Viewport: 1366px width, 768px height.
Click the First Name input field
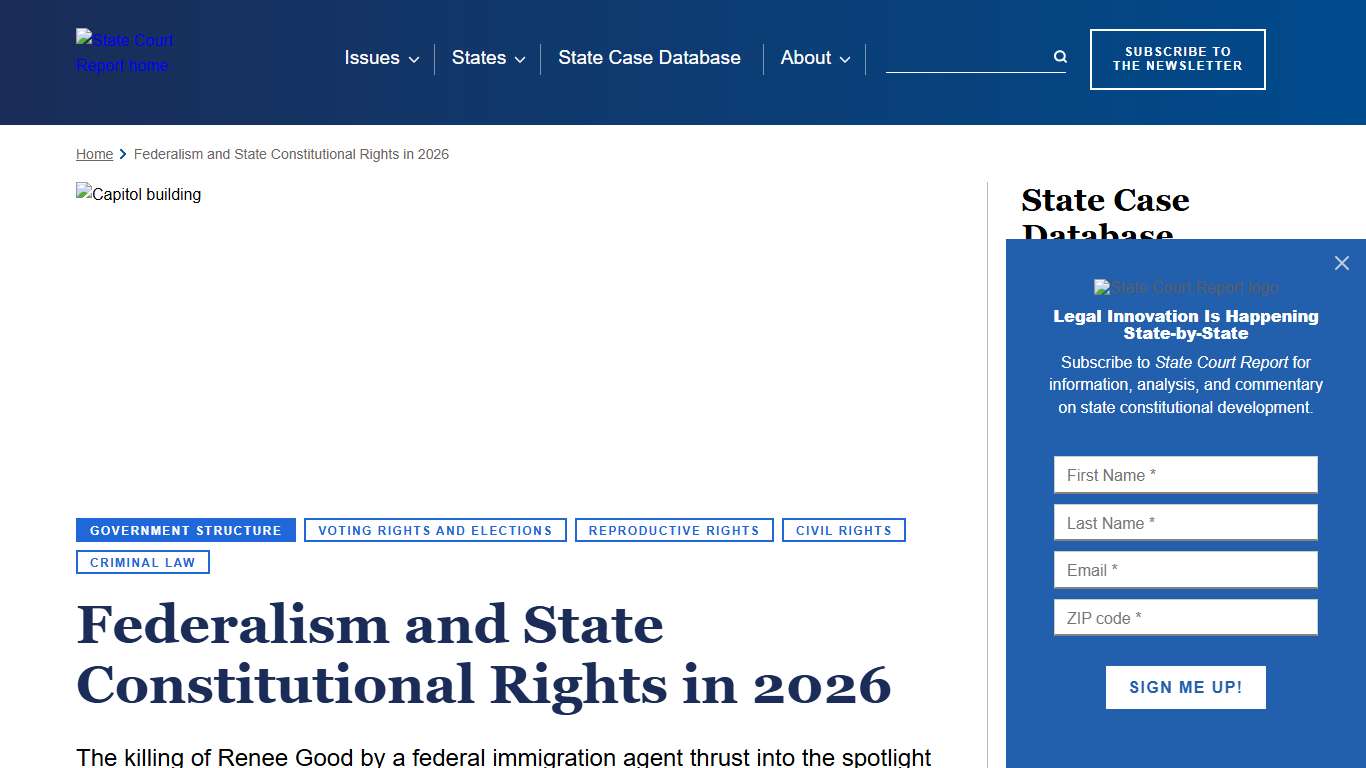coord(1185,474)
